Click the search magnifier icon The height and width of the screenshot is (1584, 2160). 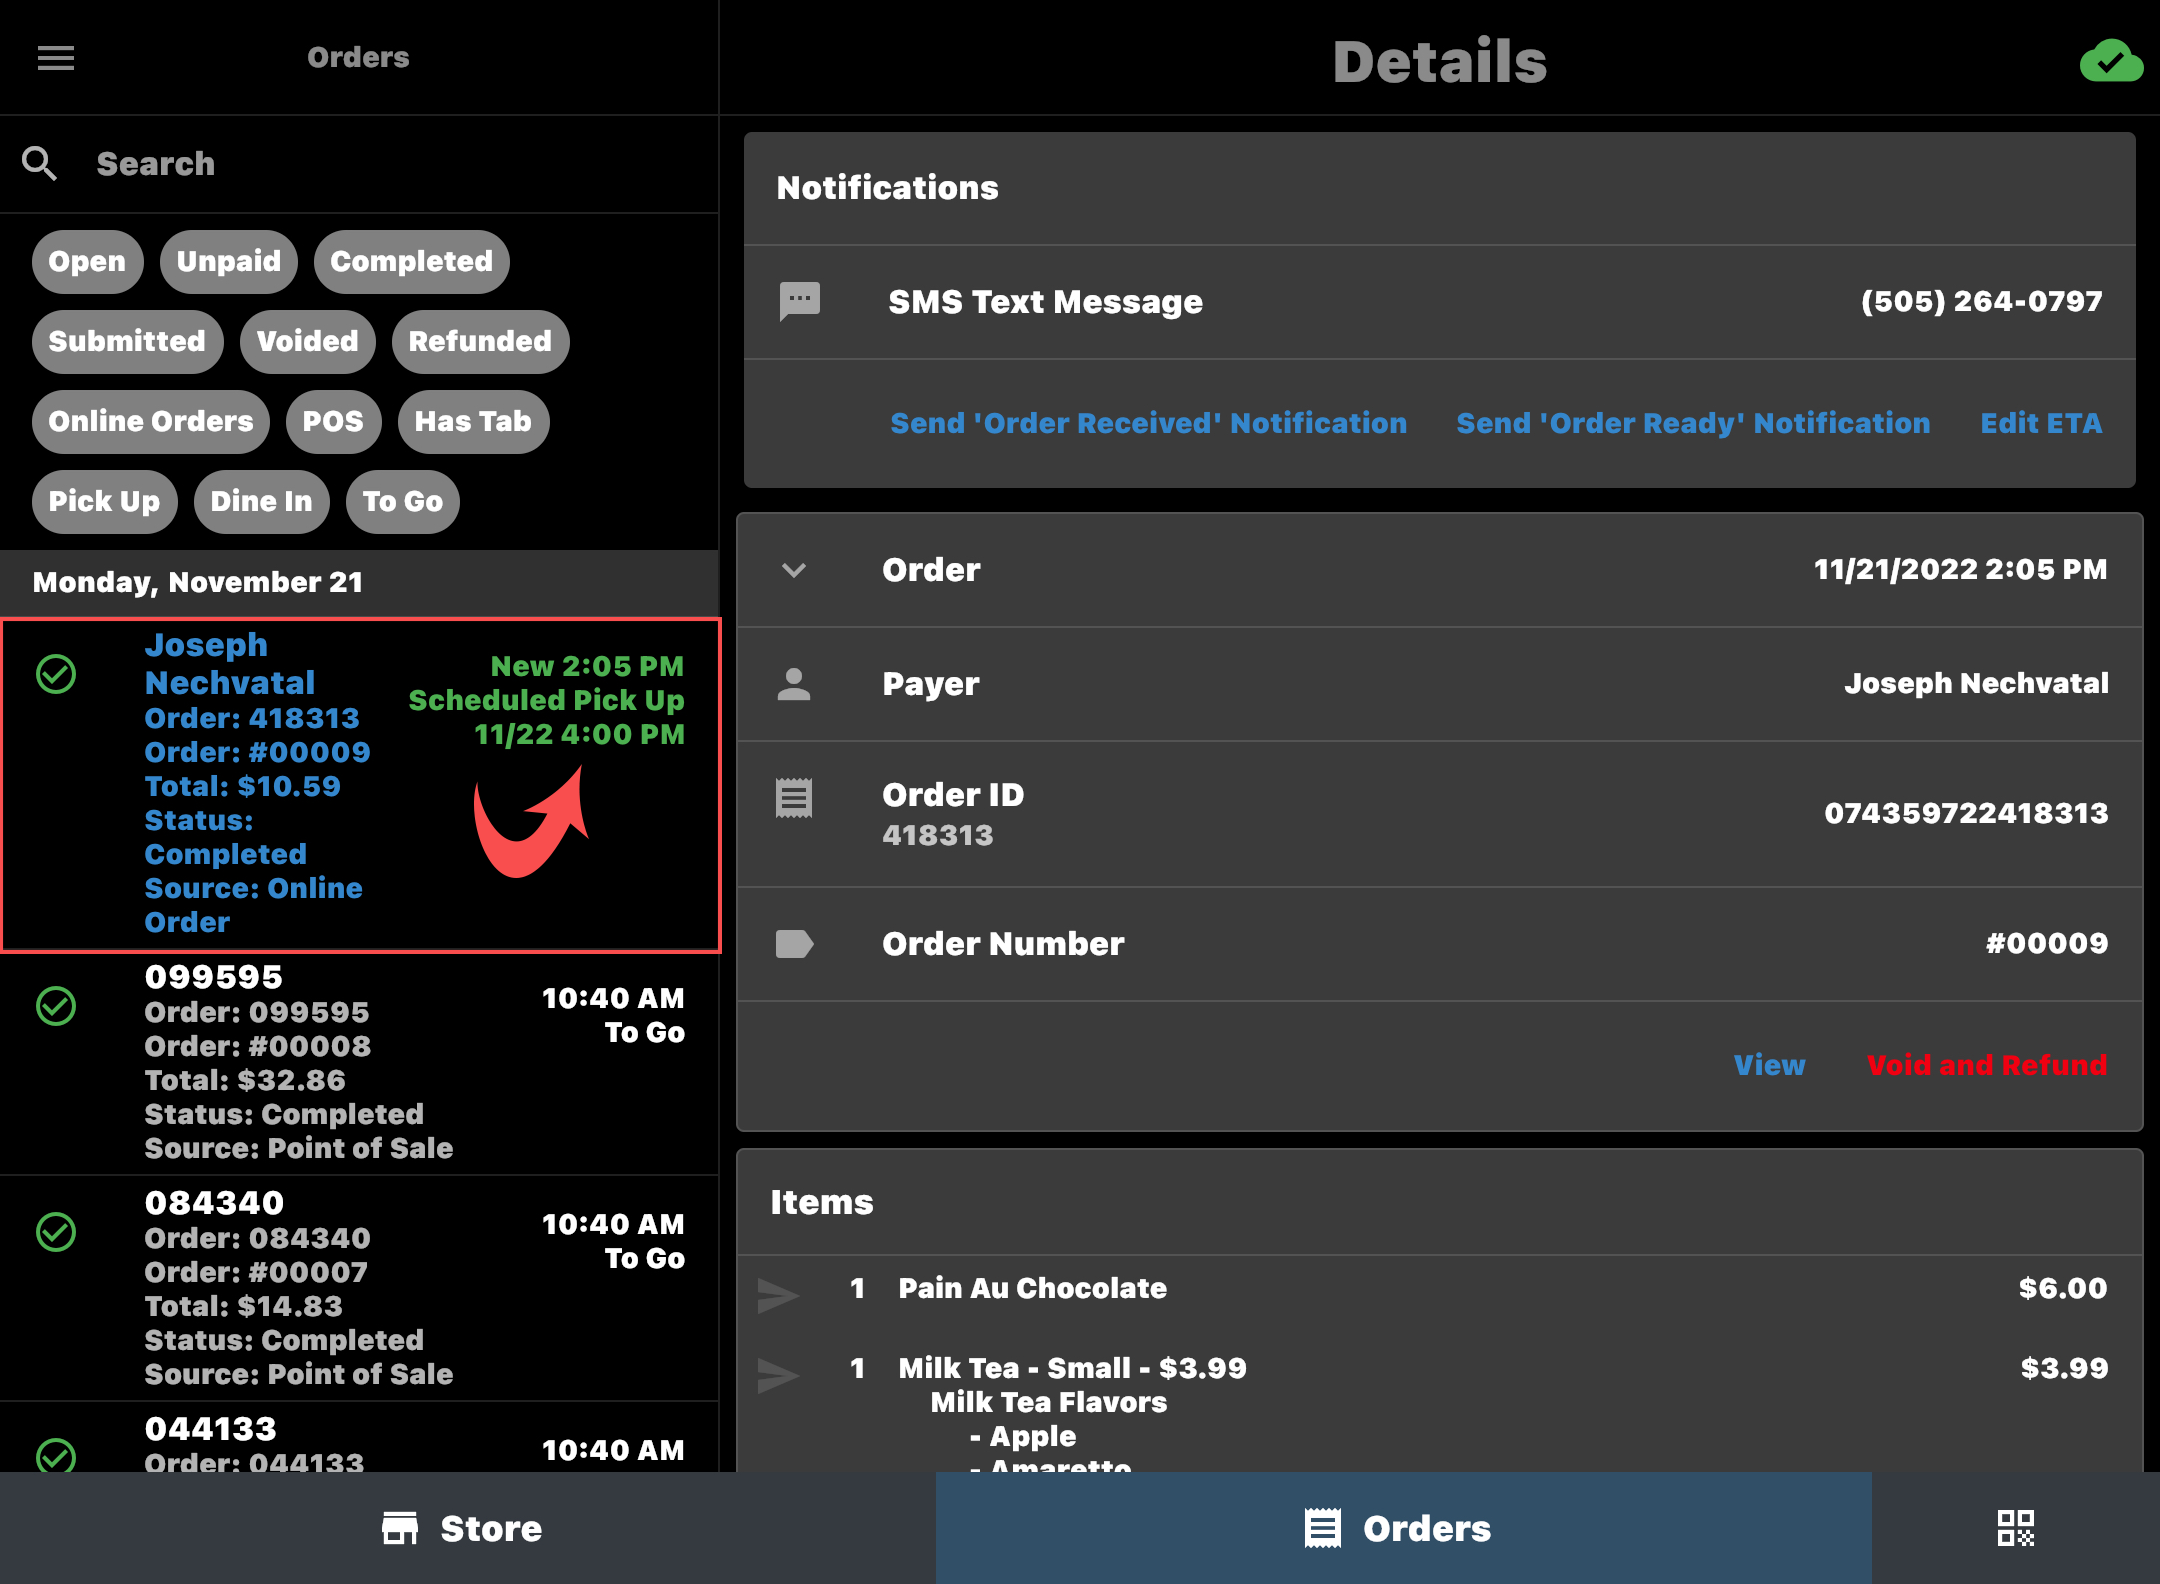[40, 163]
